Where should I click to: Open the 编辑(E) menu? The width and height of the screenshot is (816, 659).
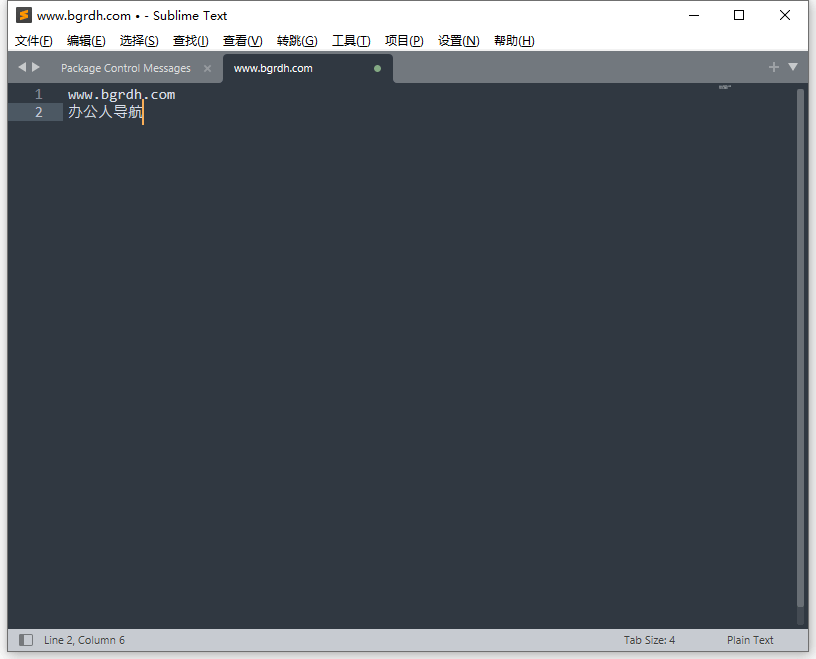(x=86, y=41)
